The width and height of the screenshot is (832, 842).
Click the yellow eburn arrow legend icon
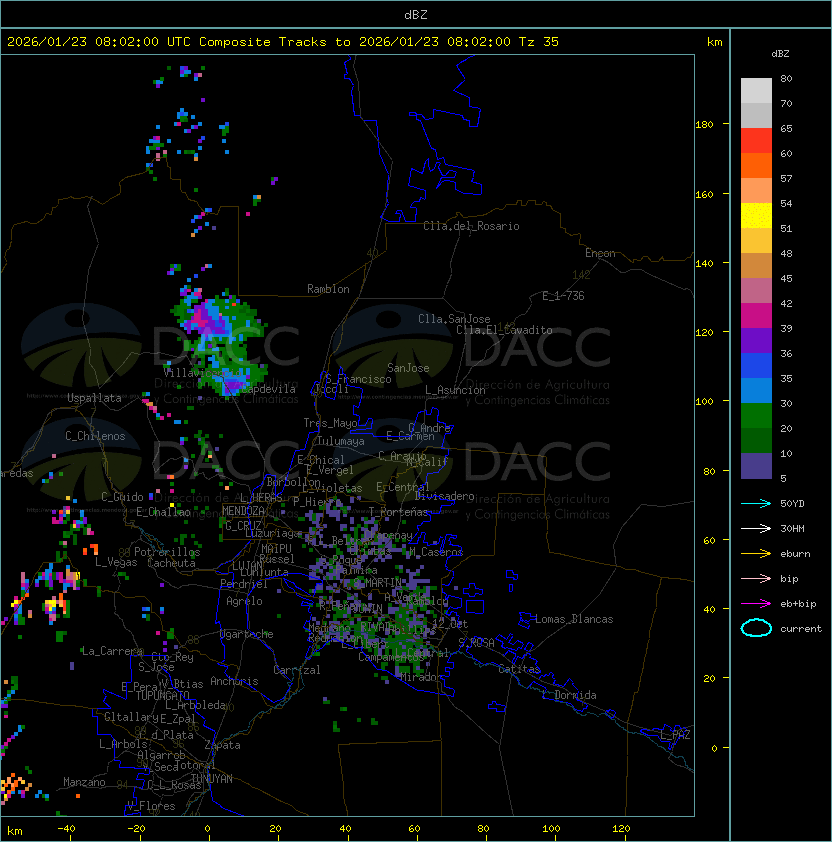[x=756, y=554]
